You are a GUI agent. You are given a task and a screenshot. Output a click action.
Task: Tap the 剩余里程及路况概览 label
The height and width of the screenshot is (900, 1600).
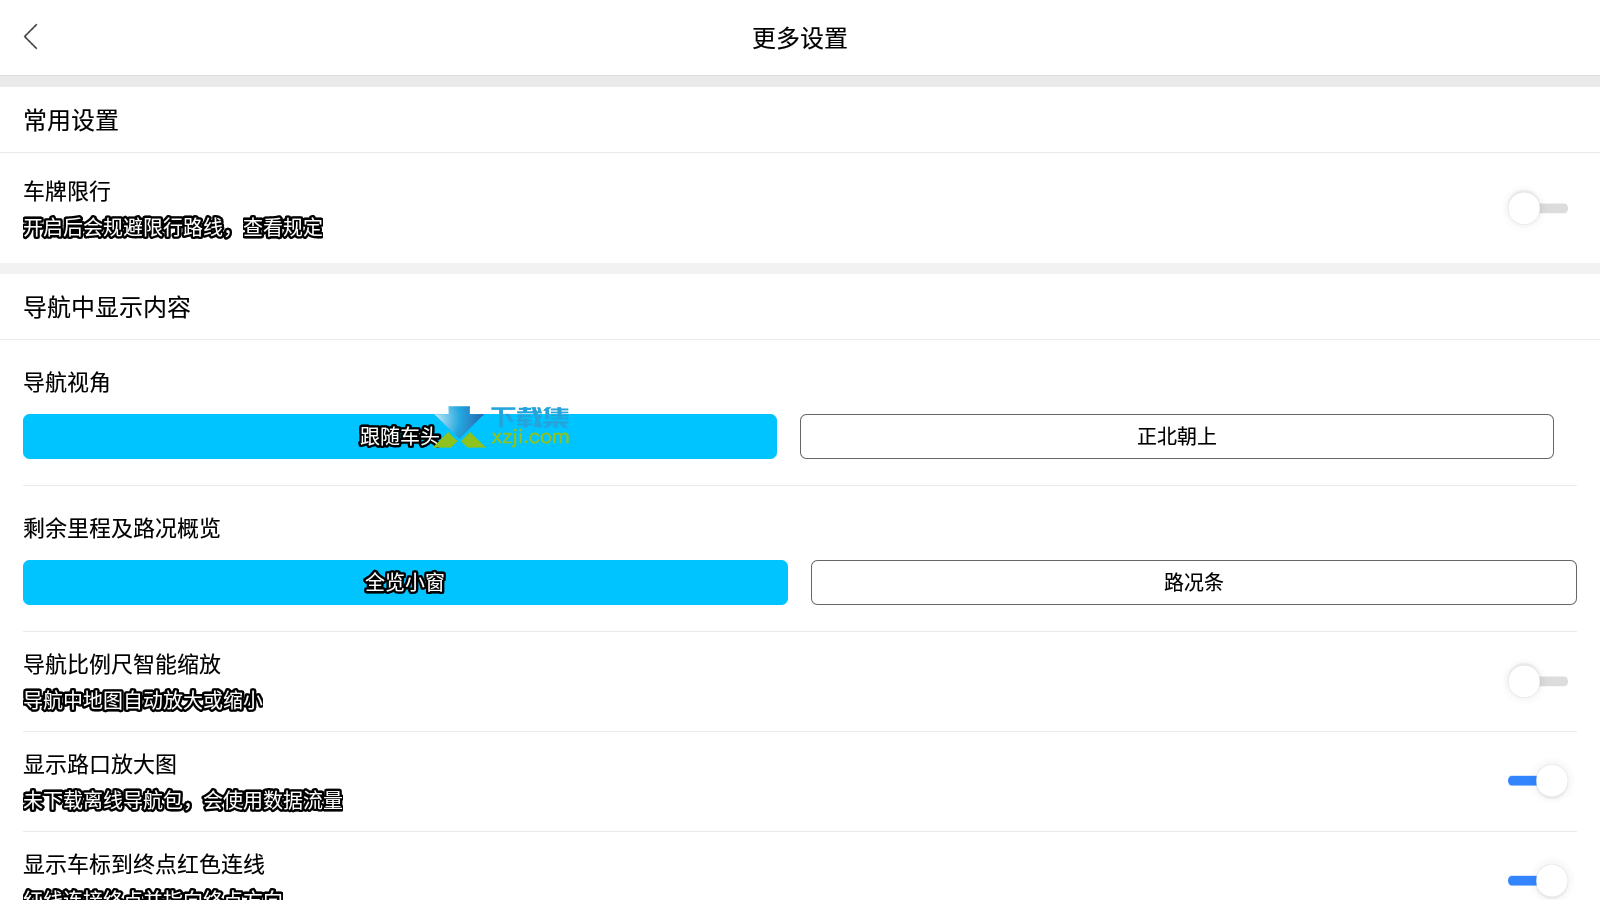[x=122, y=528]
